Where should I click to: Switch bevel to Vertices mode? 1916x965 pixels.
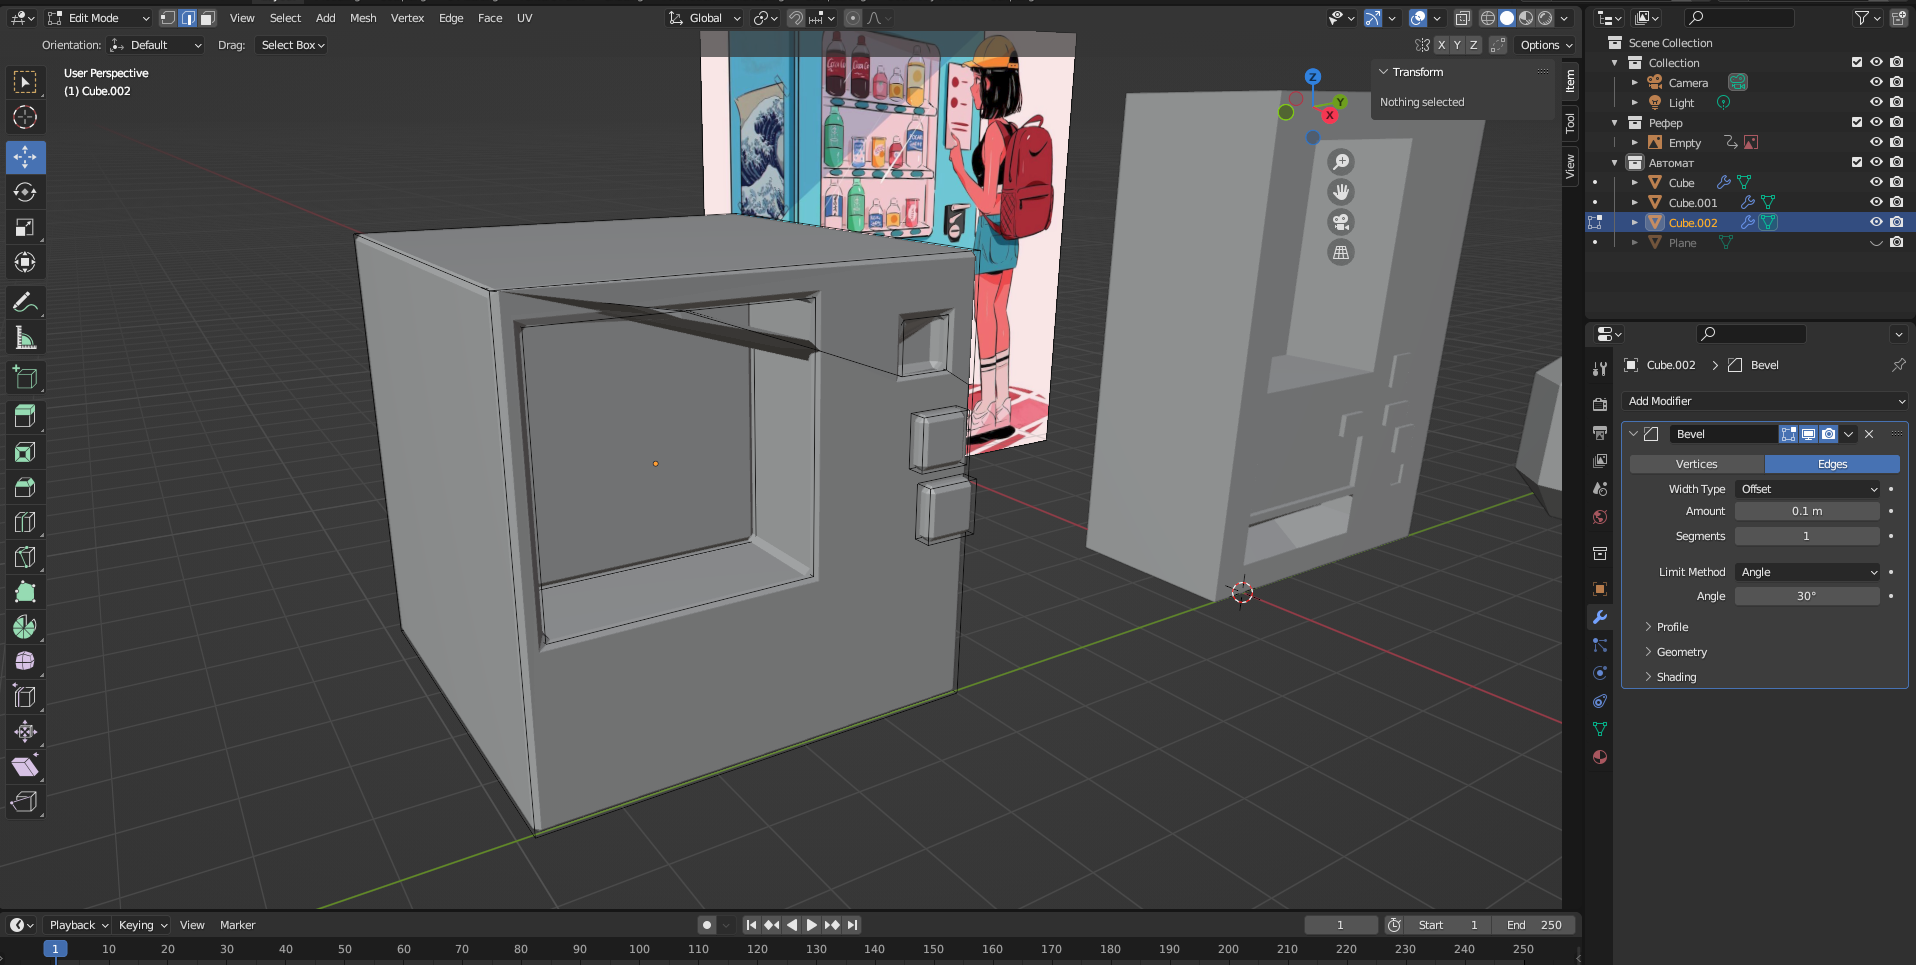coord(1696,464)
